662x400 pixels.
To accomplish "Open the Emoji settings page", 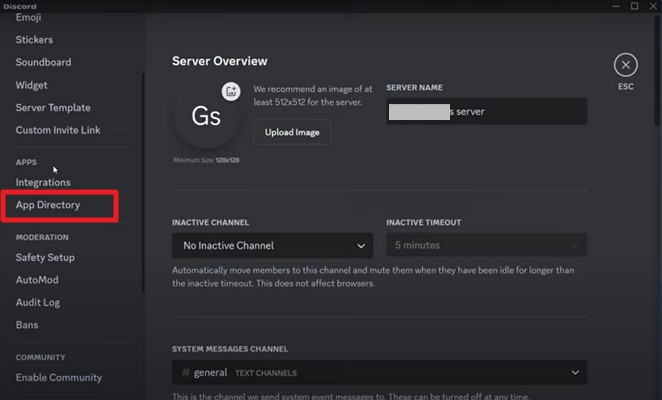I will click(28, 18).
